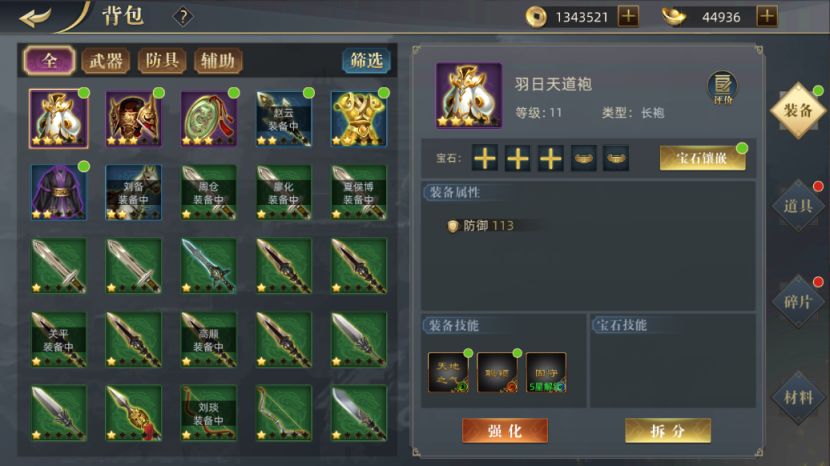Switch to the 防具 tab

(162, 61)
